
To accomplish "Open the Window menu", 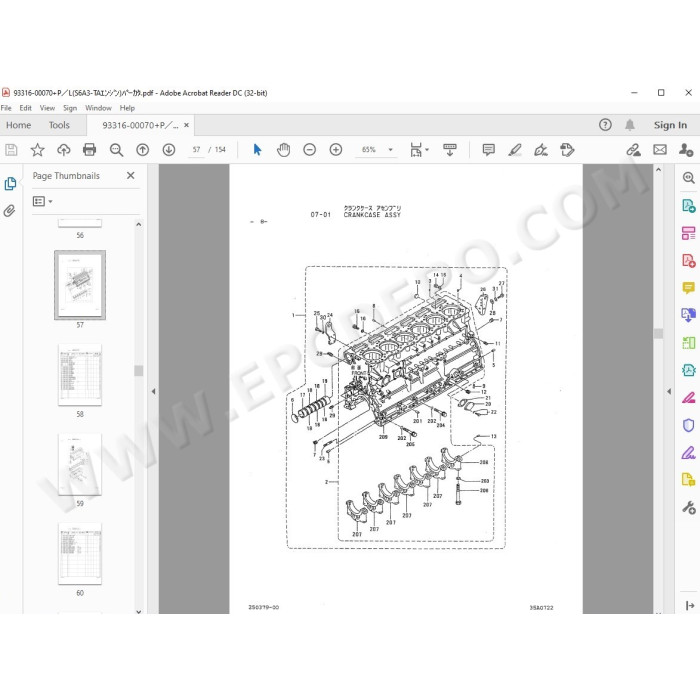I will (x=98, y=108).
